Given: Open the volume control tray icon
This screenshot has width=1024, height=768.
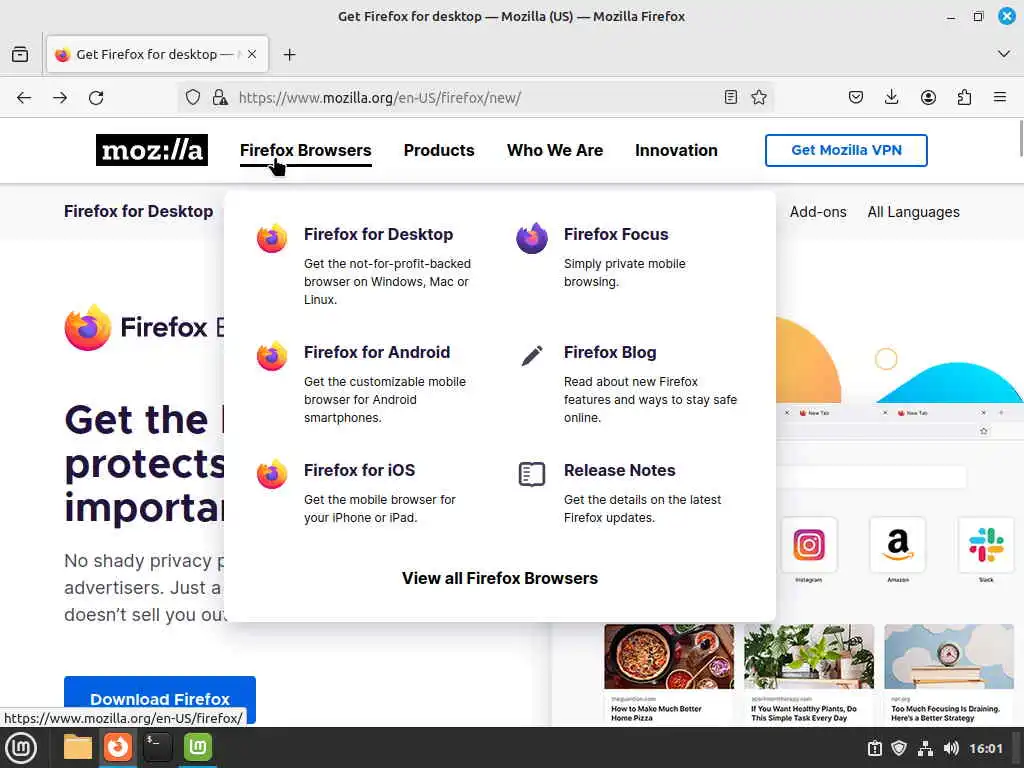Looking at the screenshot, I should [x=951, y=748].
